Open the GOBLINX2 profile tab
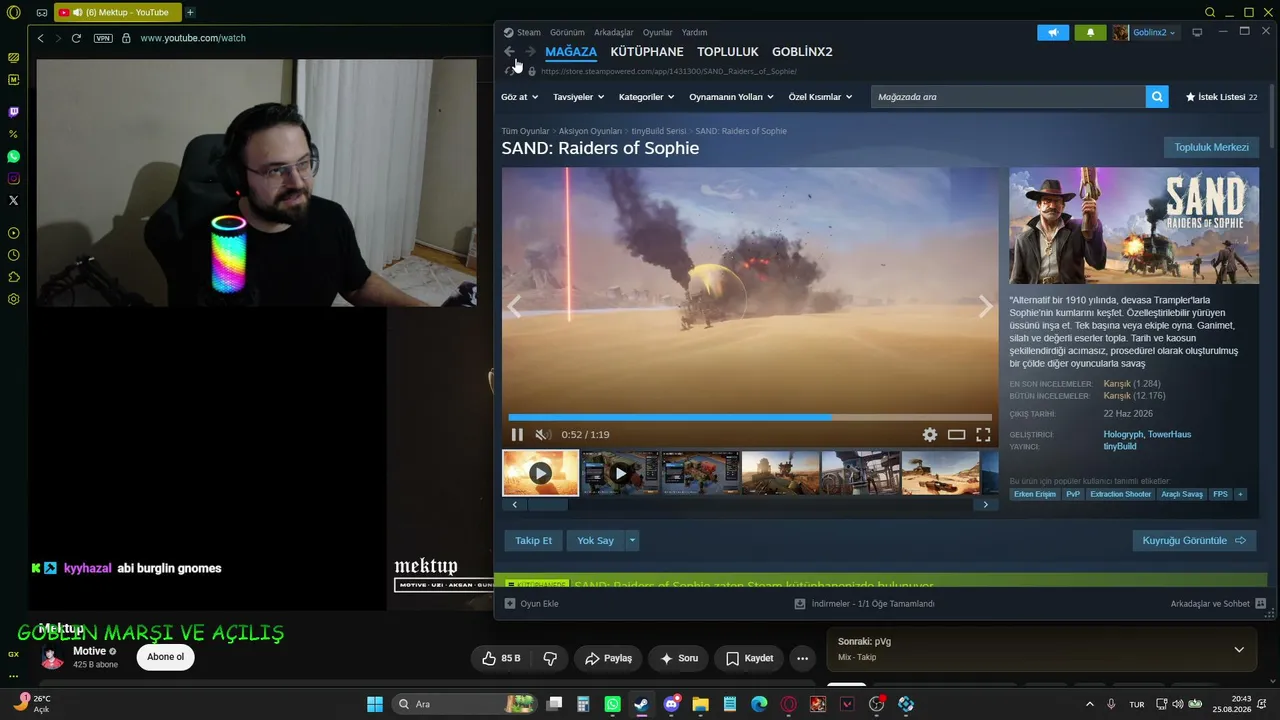The width and height of the screenshot is (1280, 720). [802, 52]
